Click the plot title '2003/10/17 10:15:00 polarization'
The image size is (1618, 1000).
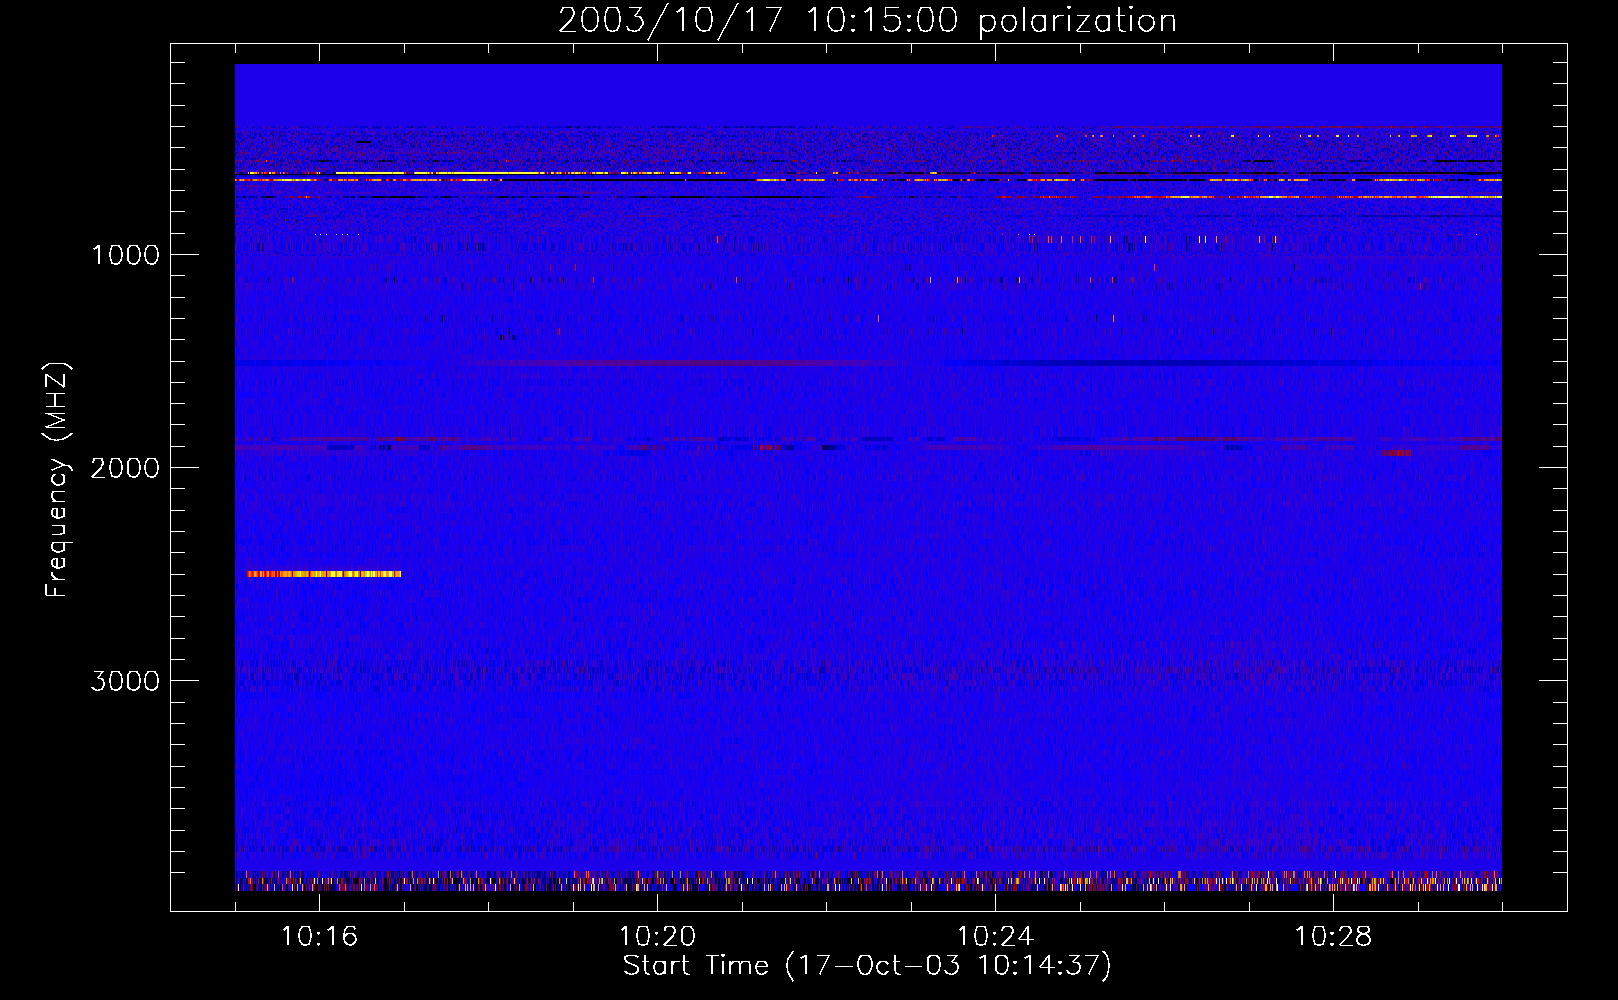pos(867,20)
